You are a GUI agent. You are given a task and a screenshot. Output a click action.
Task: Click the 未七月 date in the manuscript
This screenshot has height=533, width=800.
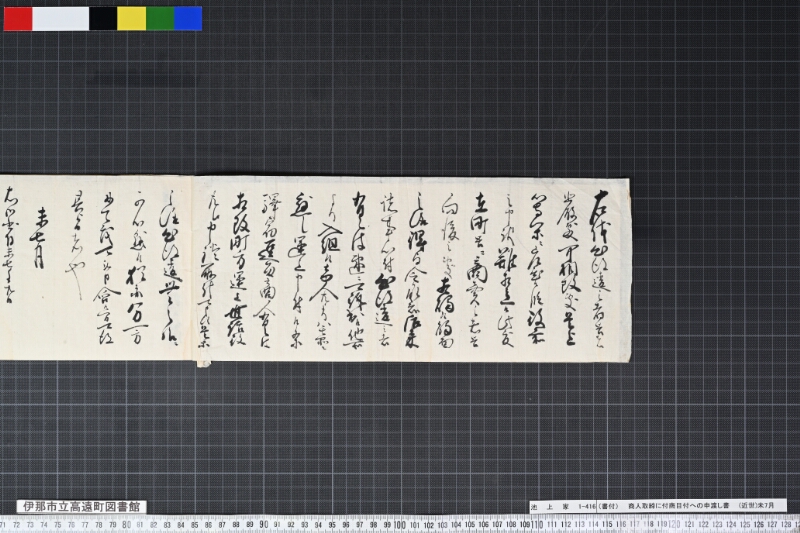pos(39,239)
